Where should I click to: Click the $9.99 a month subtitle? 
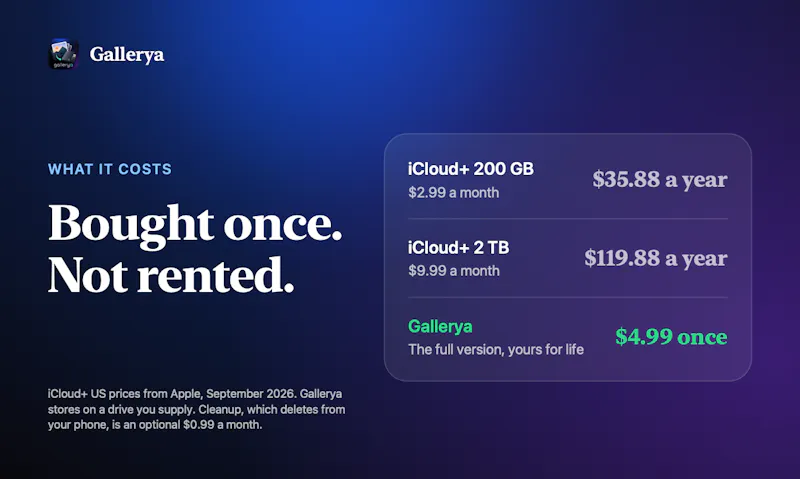[x=454, y=270]
